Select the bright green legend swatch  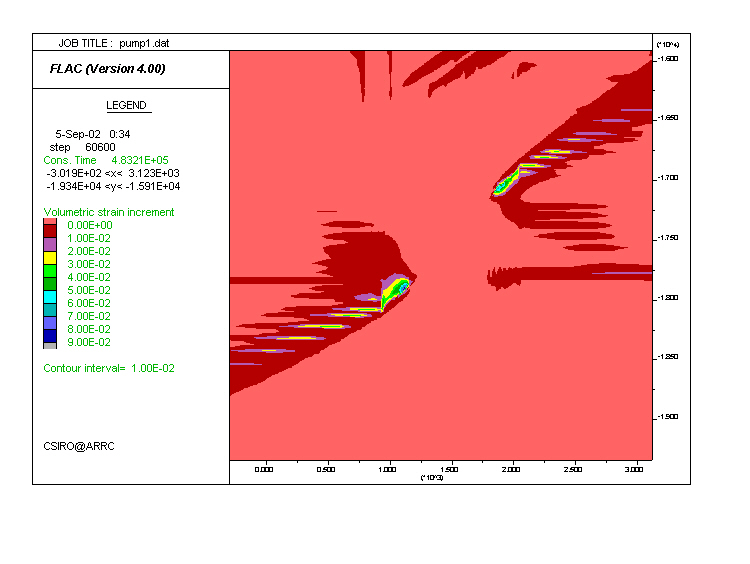pyautogui.click(x=50, y=270)
